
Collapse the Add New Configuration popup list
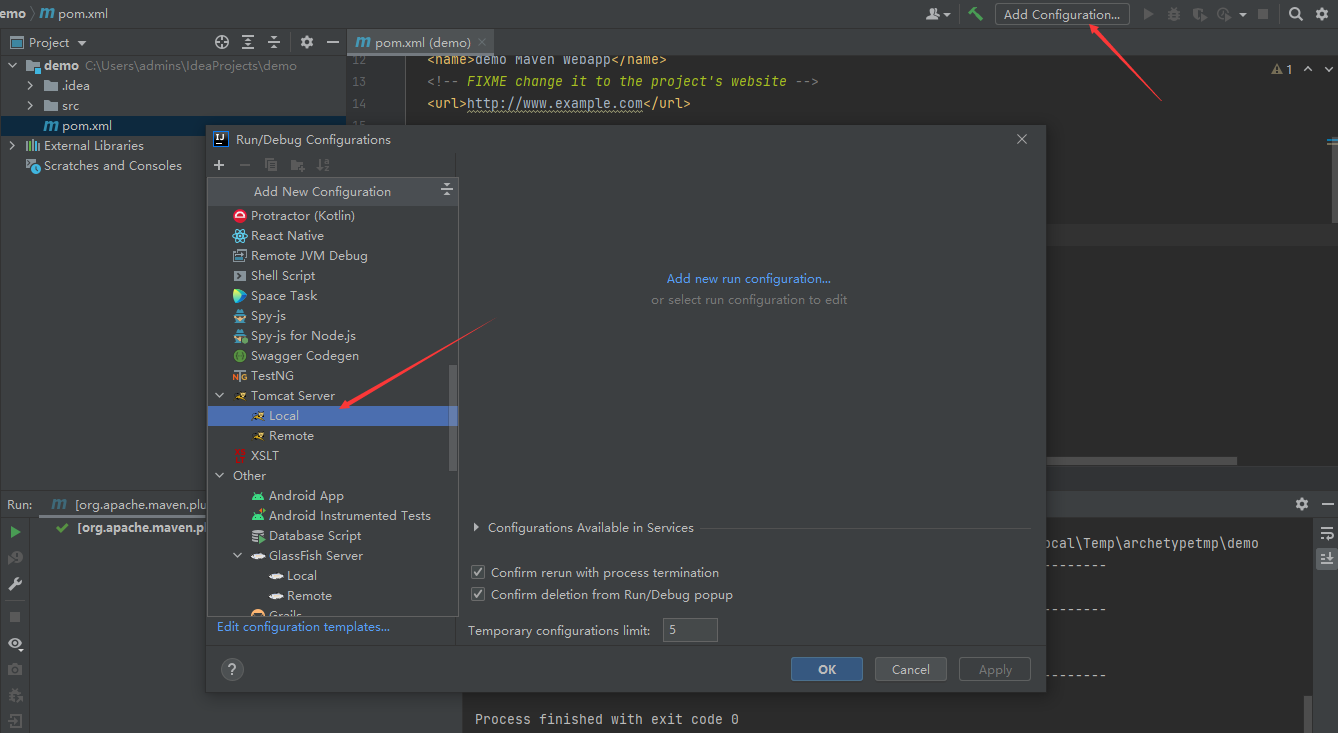447,190
